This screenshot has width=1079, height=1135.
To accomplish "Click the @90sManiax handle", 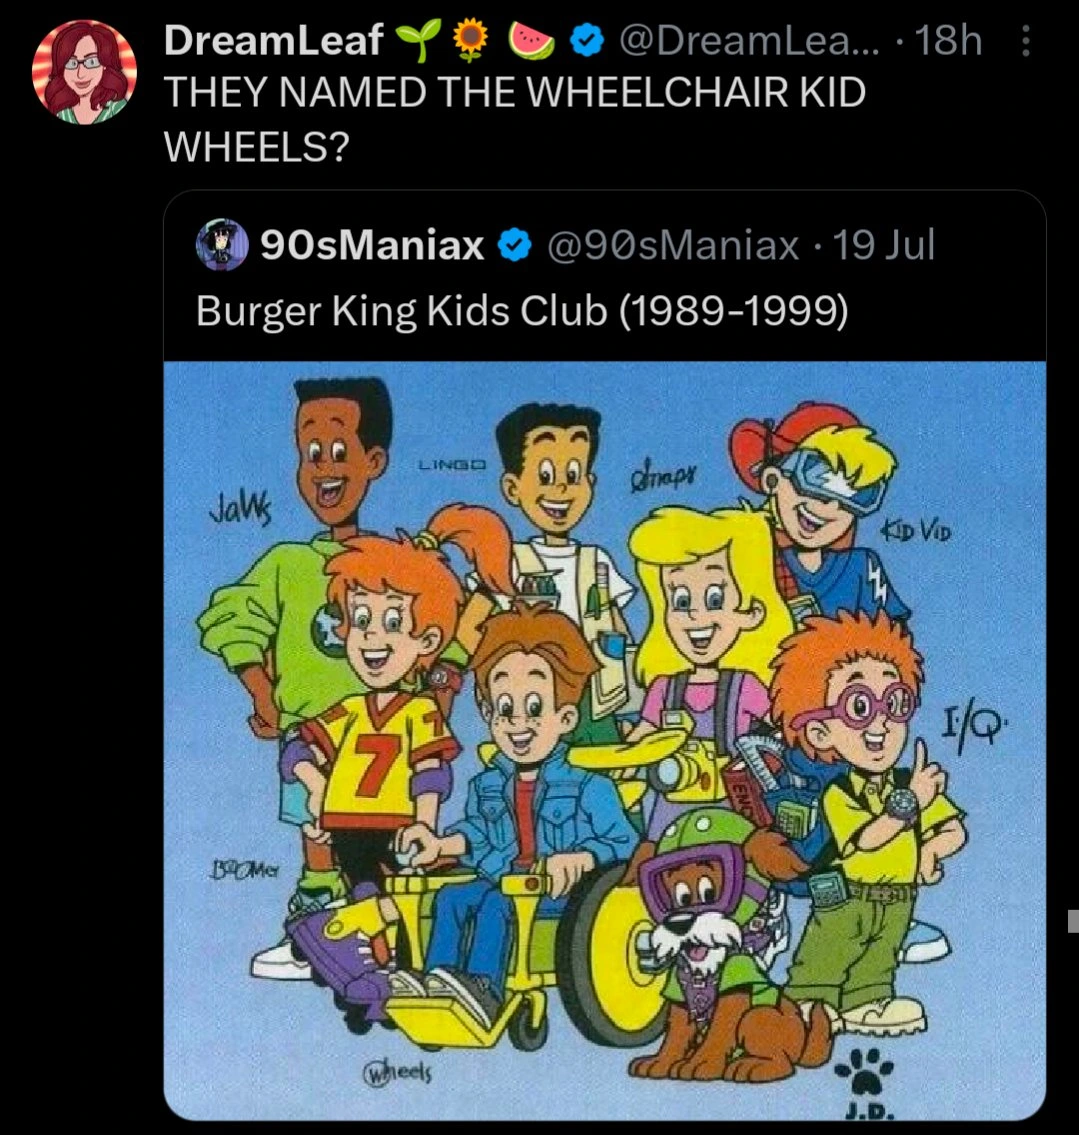I will point(672,245).
